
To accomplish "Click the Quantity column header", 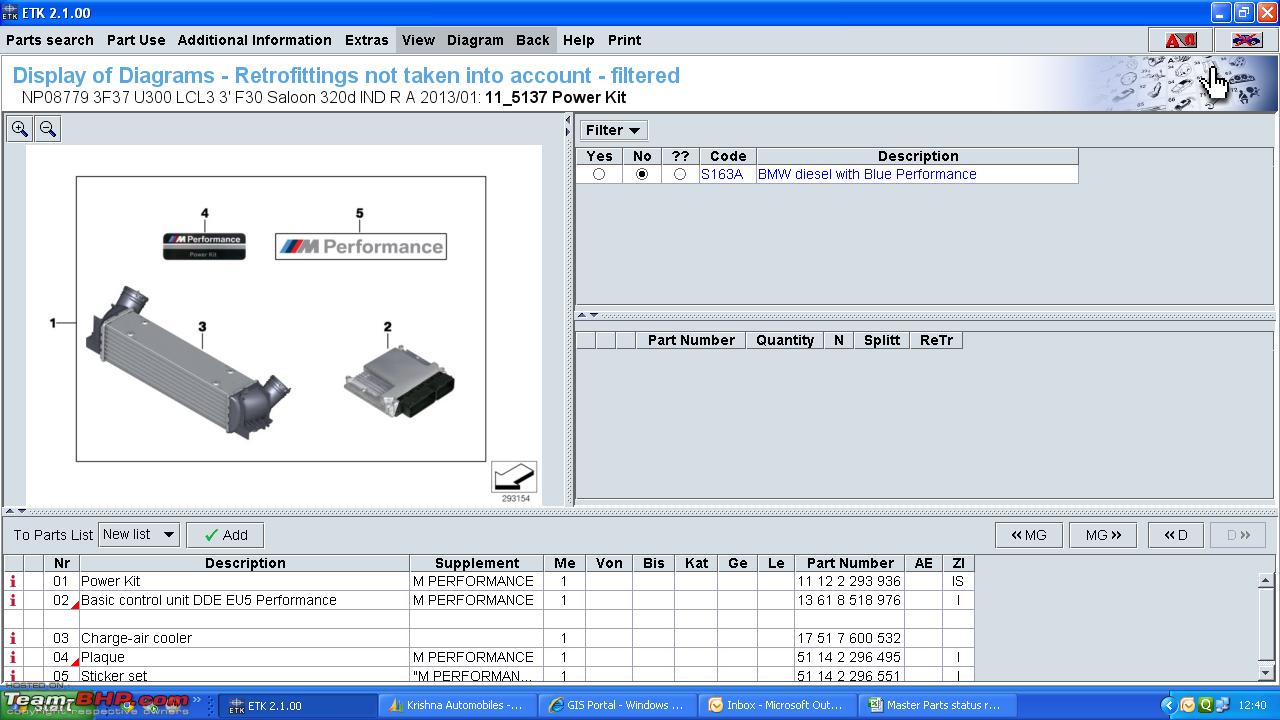I will point(785,340).
